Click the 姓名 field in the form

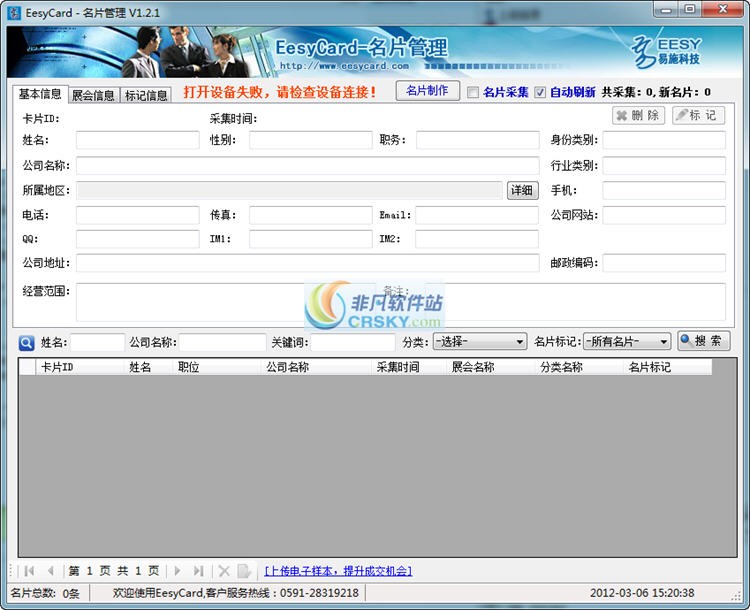click(x=138, y=140)
